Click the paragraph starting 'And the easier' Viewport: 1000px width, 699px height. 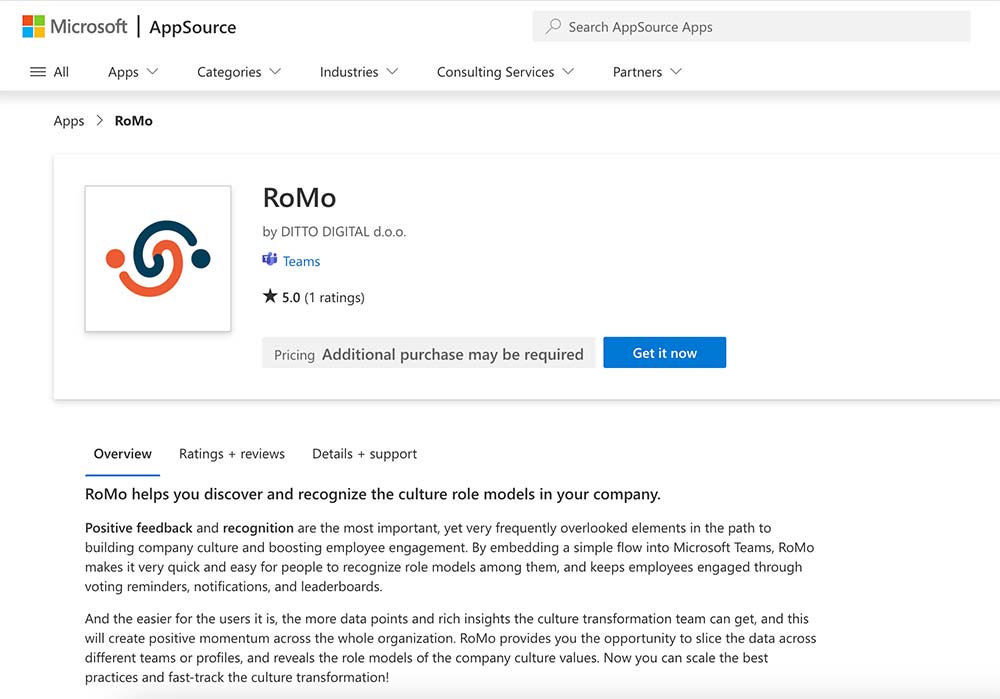(x=450, y=648)
